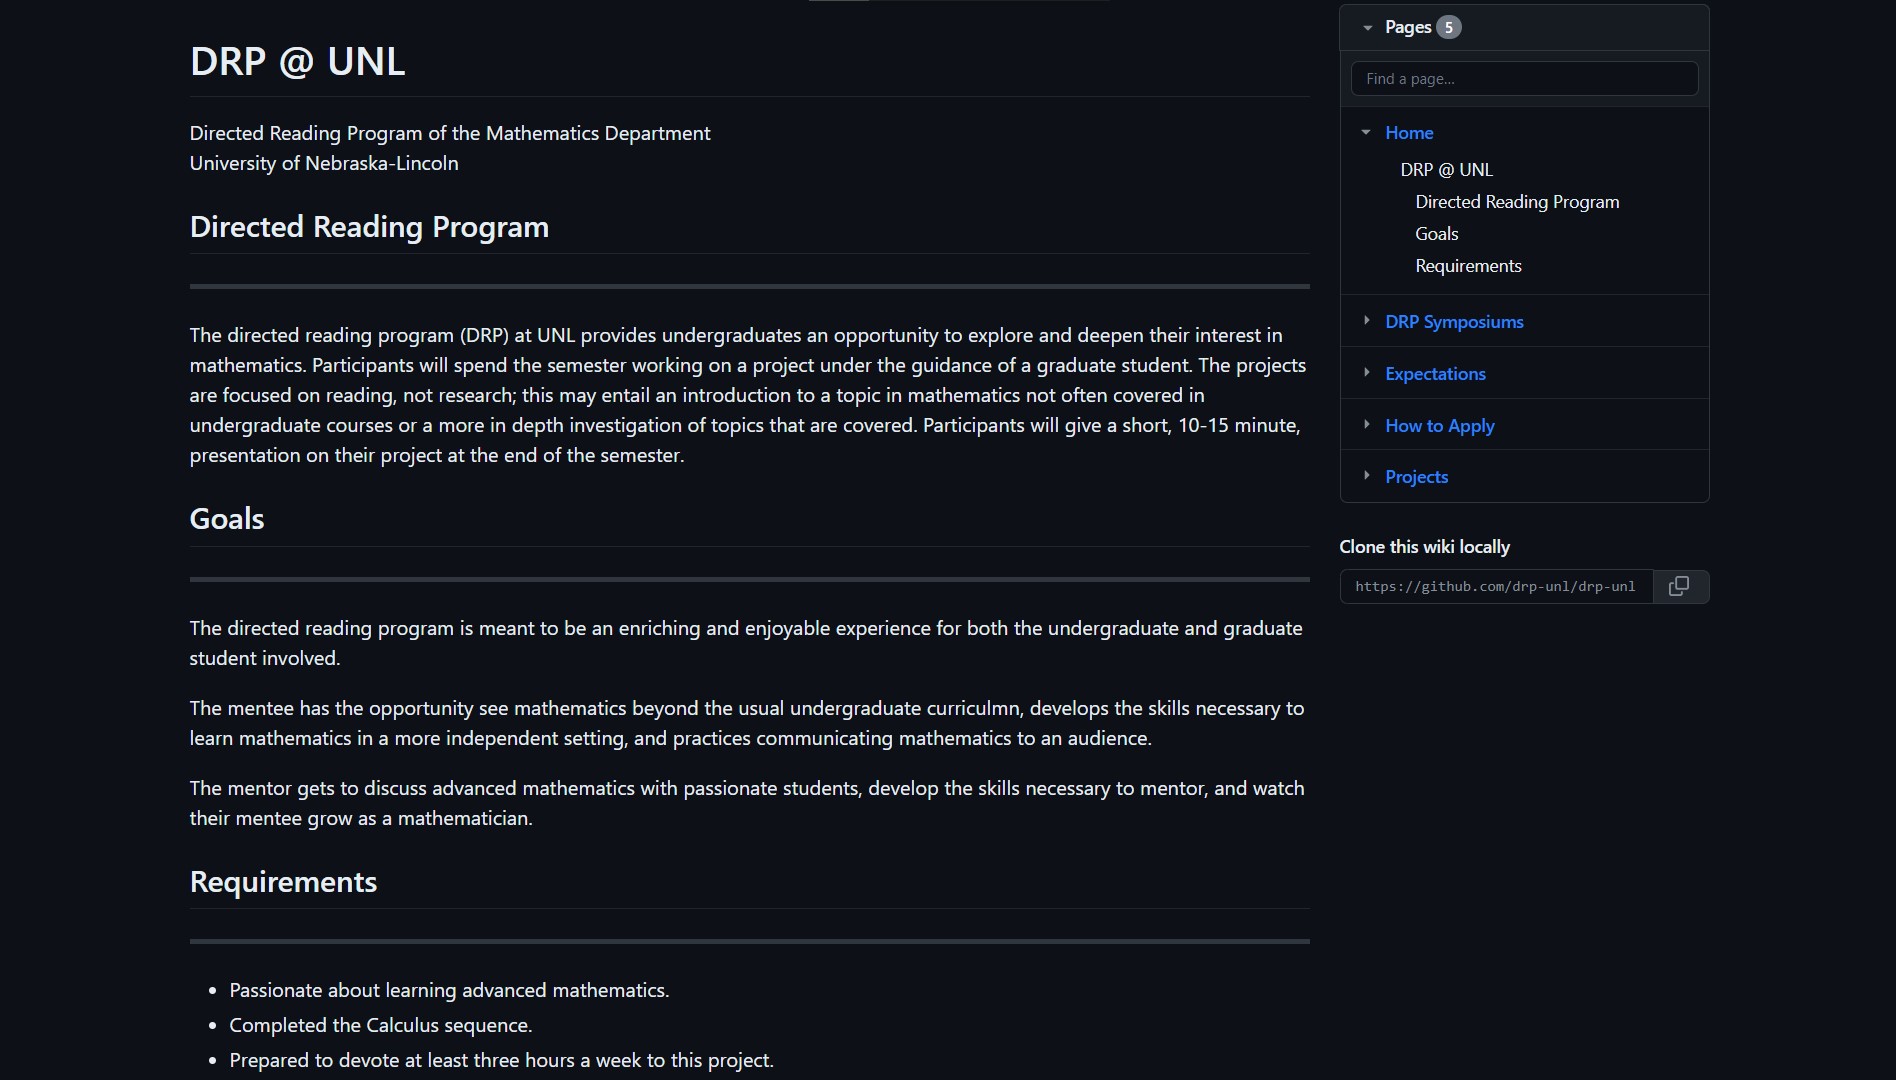The height and width of the screenshot is (1080, 1896).
Task: Open the Home wiki page
Action: 1408,133
